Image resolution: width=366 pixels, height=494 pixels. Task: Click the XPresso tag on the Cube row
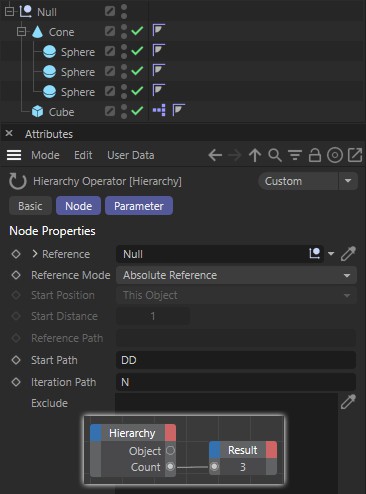coord(159,110)
